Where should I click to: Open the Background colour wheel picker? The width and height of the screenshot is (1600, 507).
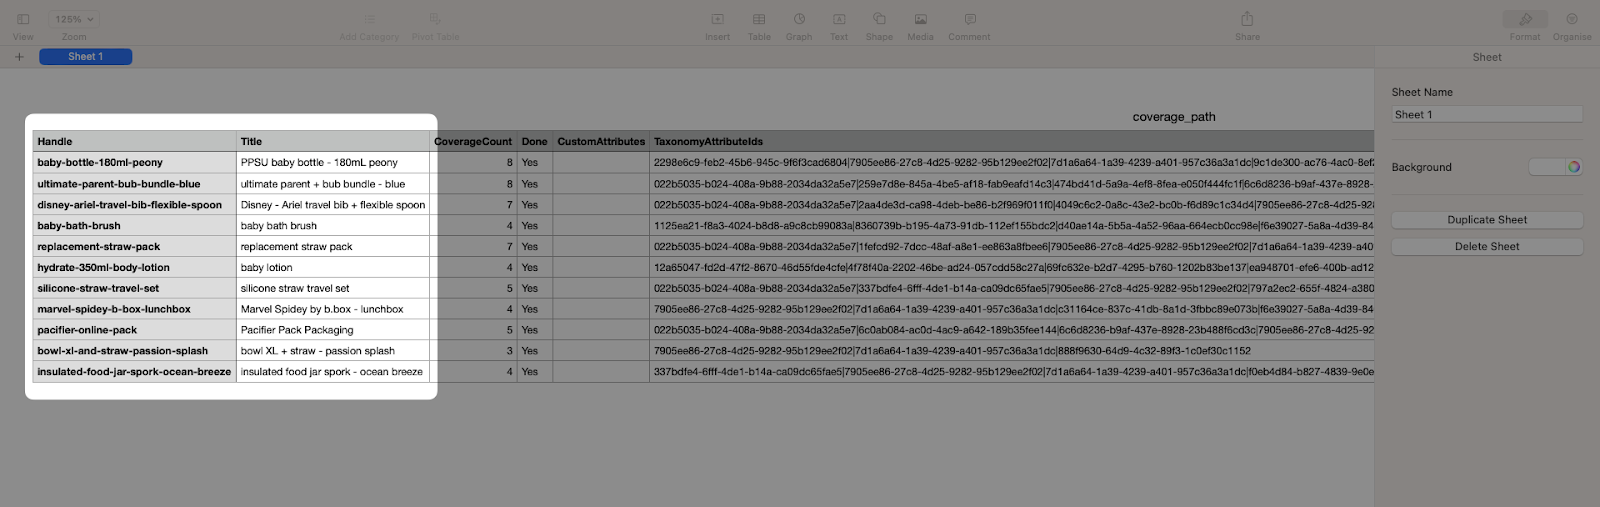pos(1574,167)
